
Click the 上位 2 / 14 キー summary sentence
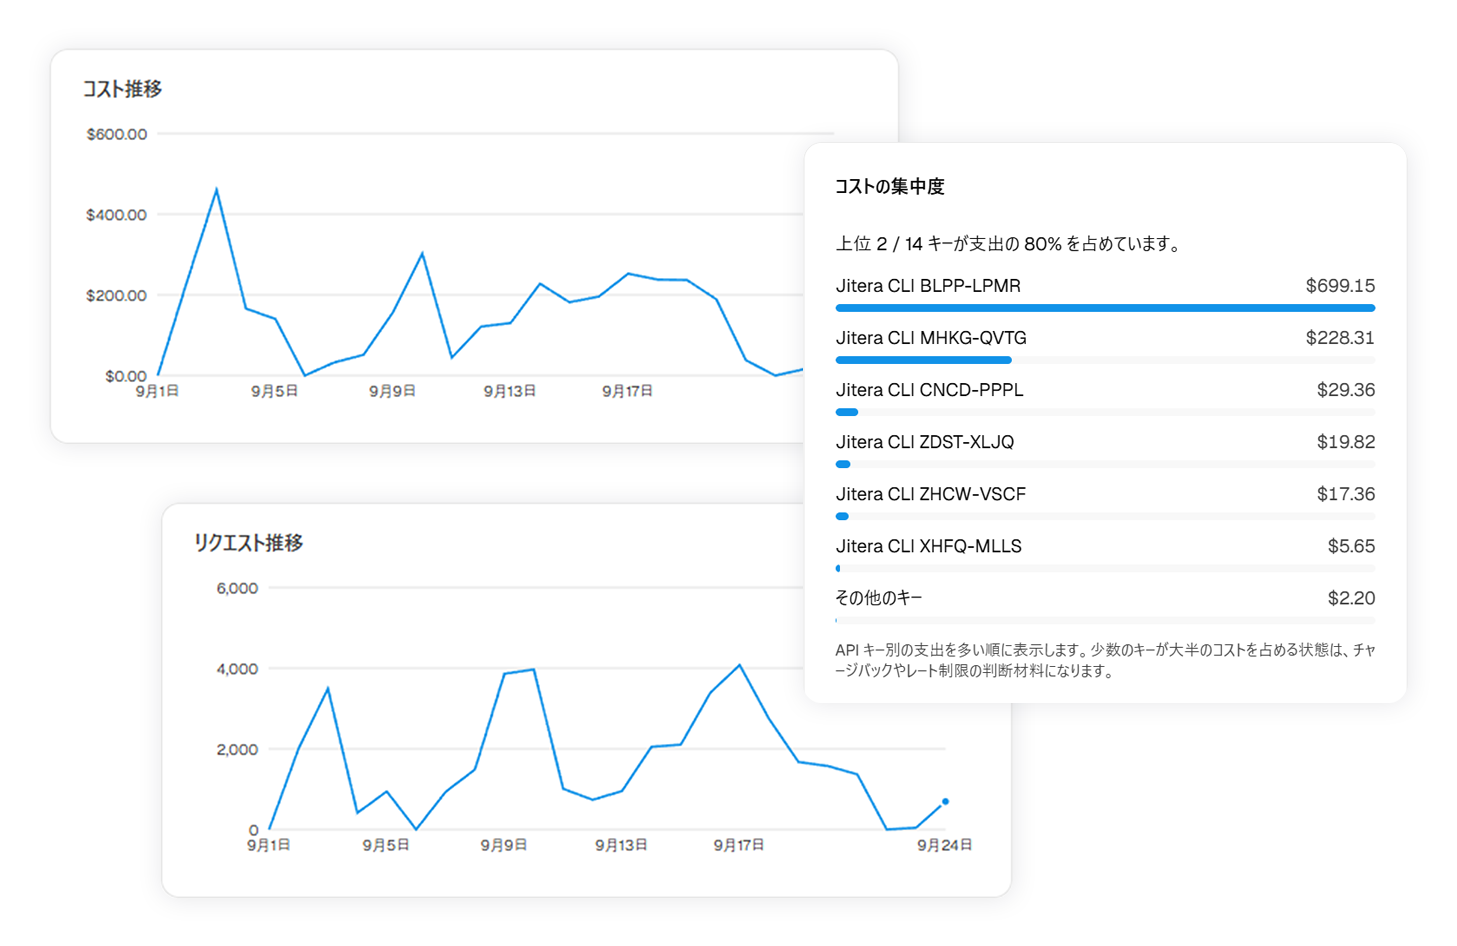pyautogui.click(x=1008, y=244)
